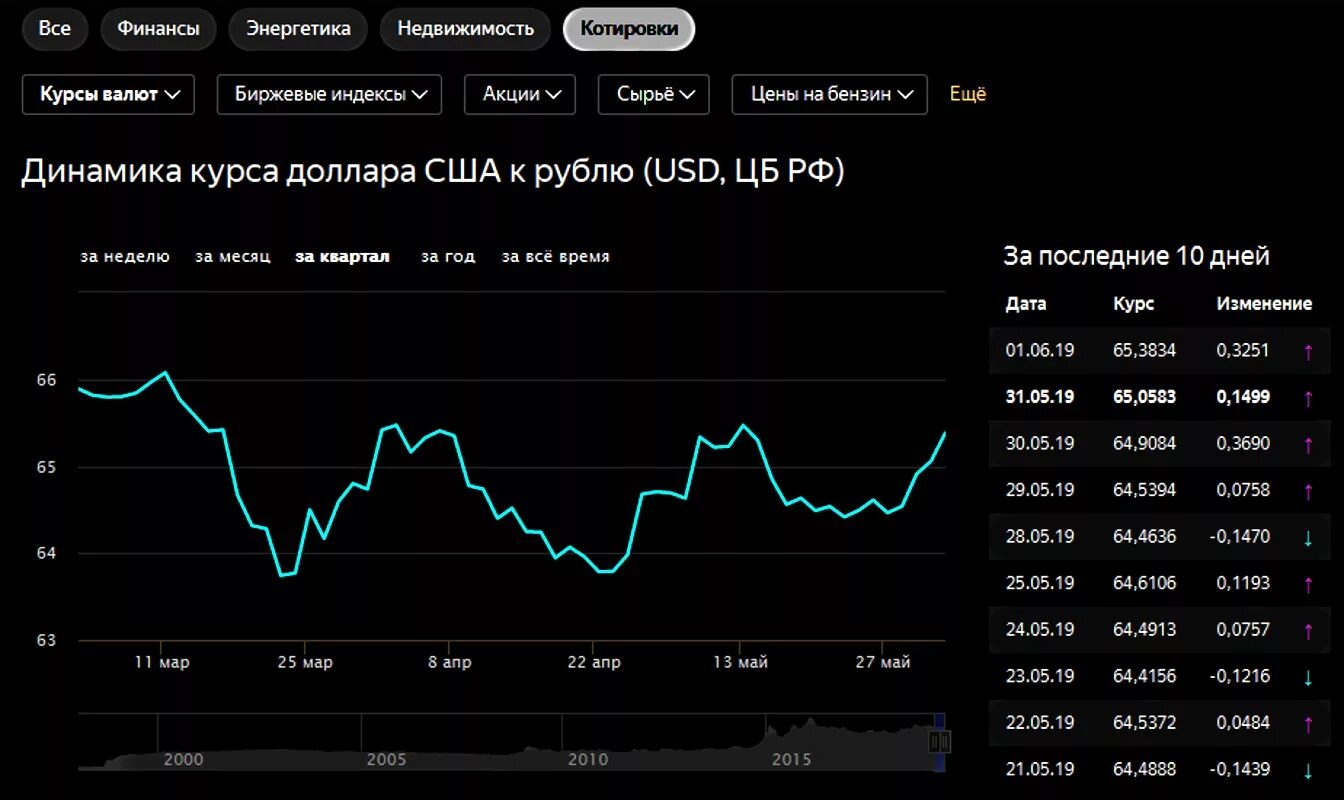Click the rate value 64,4888
The height and width of the screenshot is (800, 1344).
[1144, 769]
